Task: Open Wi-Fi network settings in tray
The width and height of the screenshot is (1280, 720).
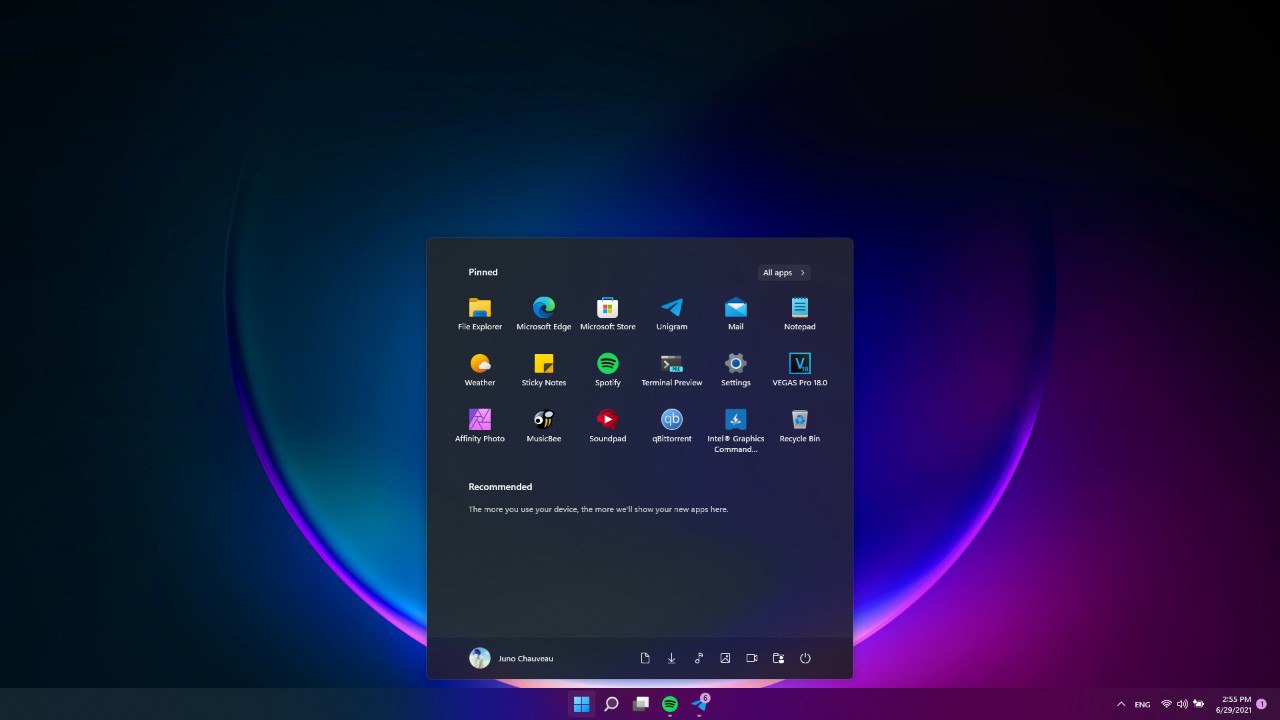Action: (x=1166, y=704)
